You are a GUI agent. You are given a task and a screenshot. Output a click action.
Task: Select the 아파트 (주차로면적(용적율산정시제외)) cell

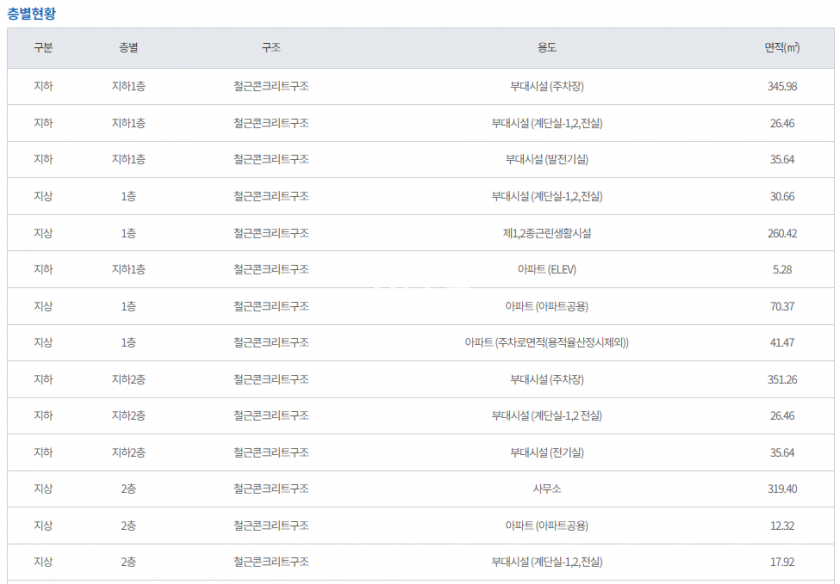(546, 342)
